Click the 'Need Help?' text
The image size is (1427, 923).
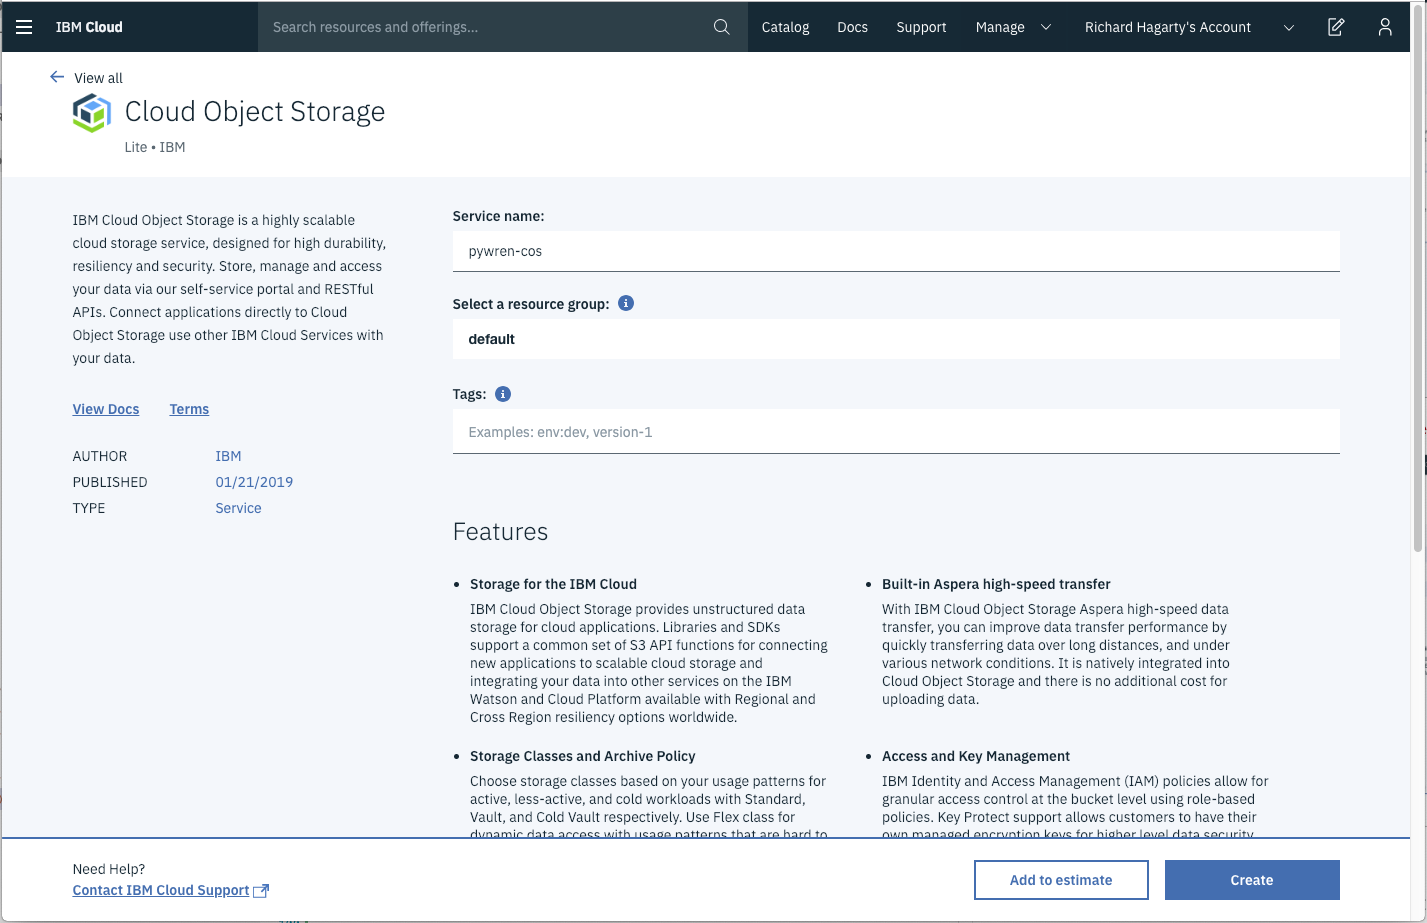pos(109,869)
